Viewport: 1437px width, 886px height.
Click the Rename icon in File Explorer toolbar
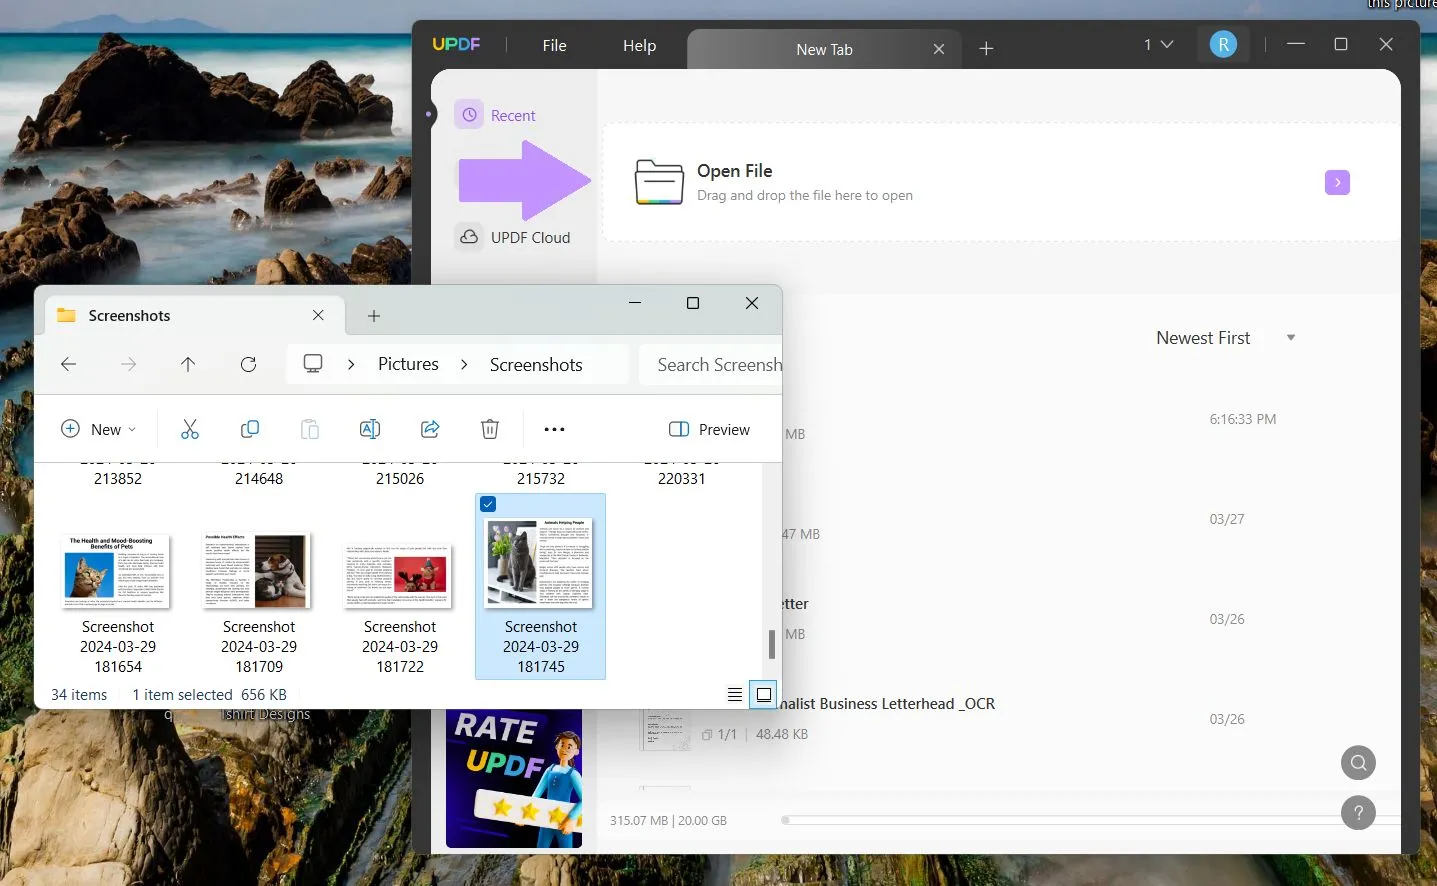coord(370,429)
